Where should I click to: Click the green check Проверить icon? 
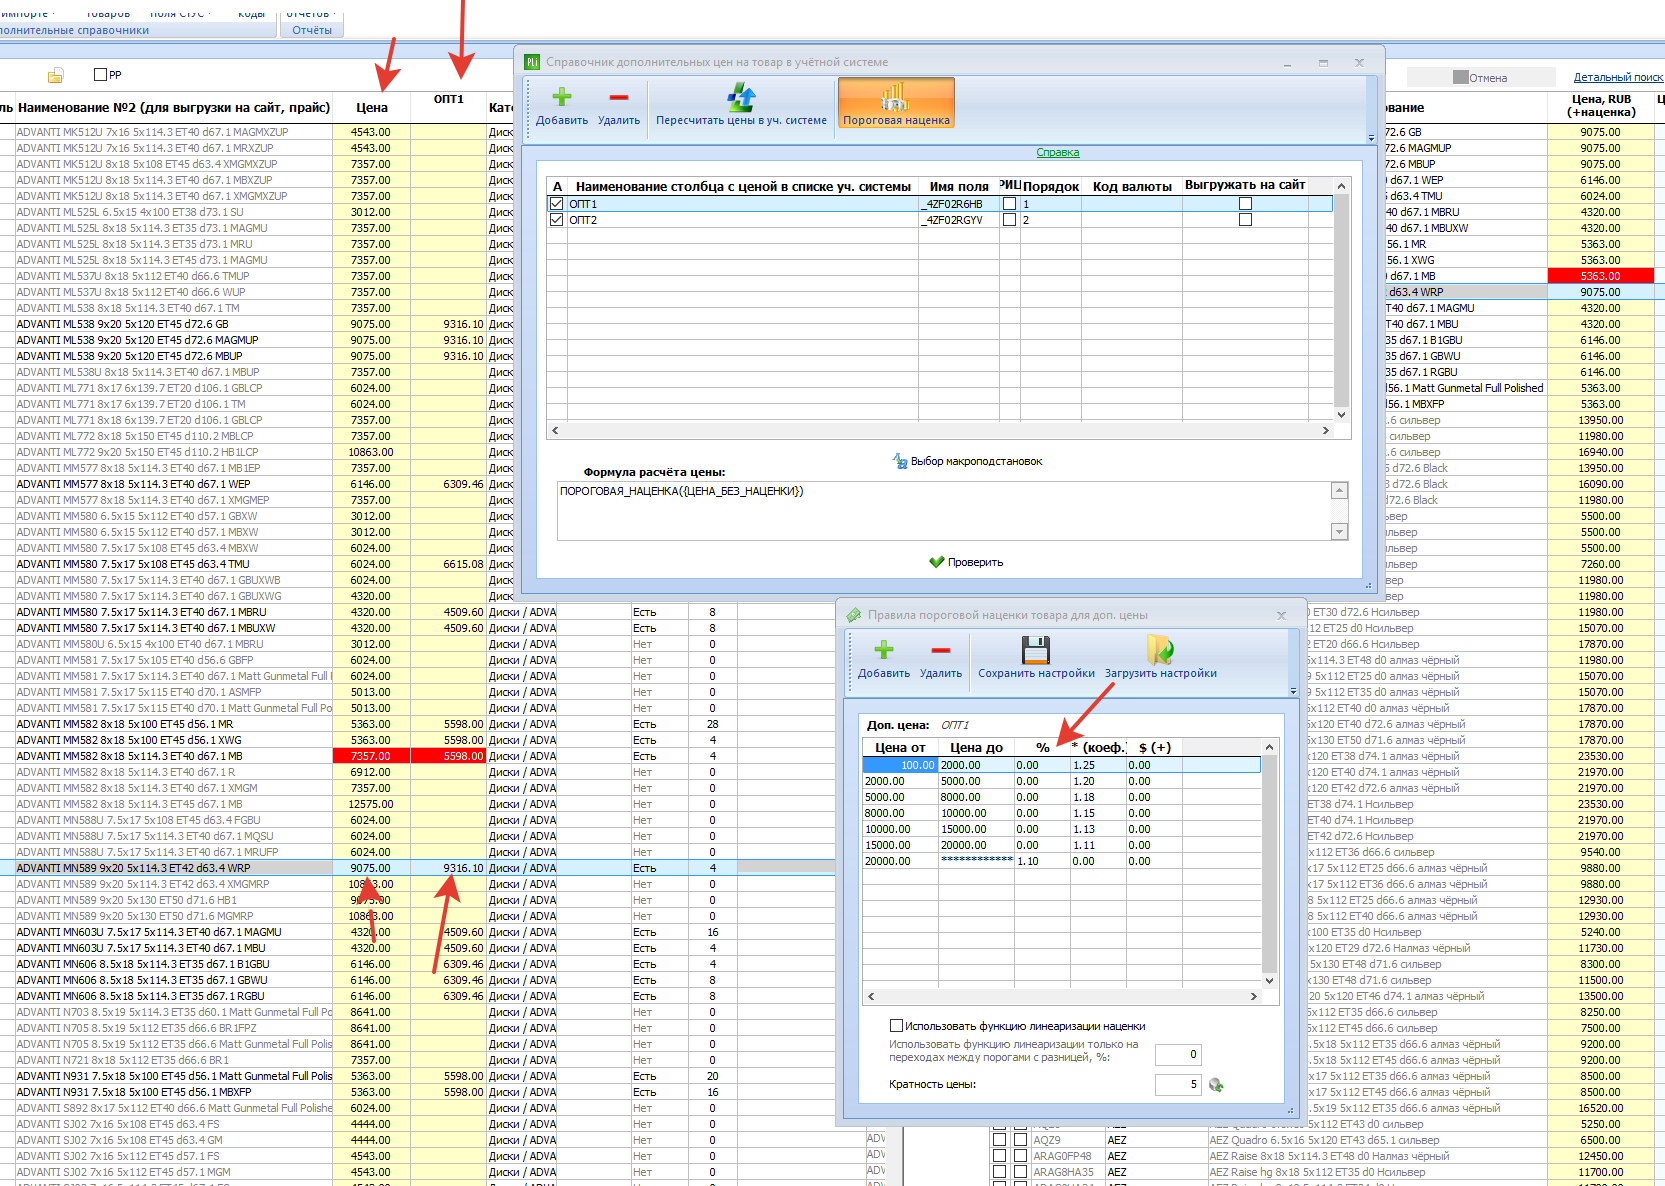point(937,562)
